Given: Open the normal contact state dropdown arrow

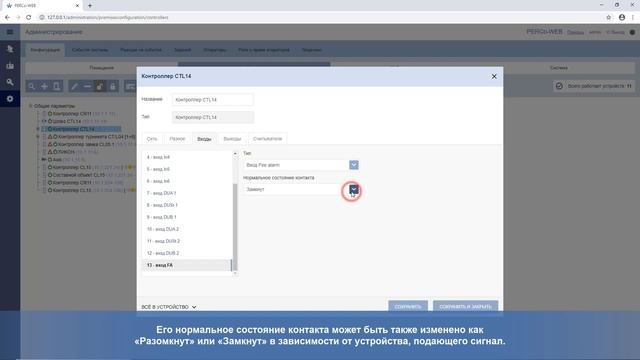Looking at the screenshot, I should tap(354, 189).
